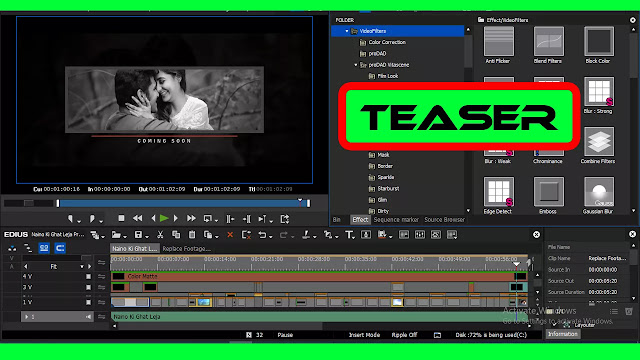
Task: Collapse the proDAD Vitascene folder
Action: [356, 65]
